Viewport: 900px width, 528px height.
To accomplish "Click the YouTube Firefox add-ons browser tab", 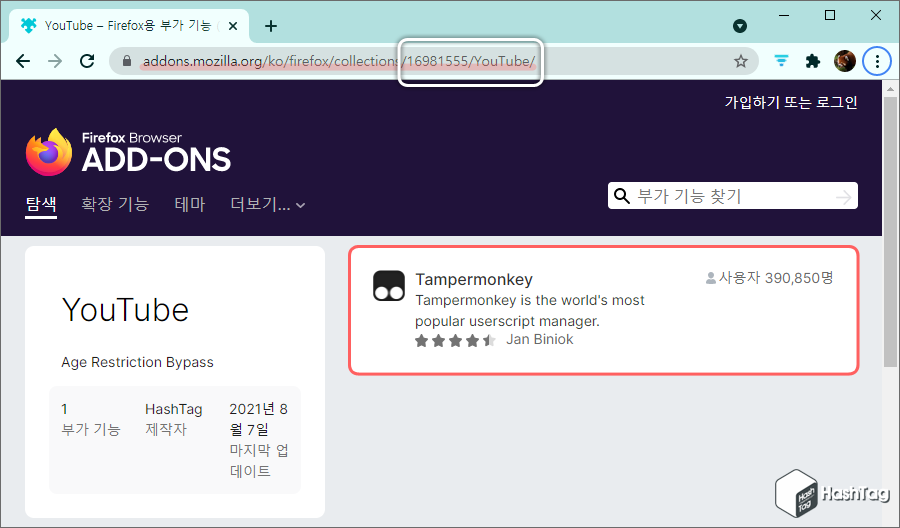I will [x=129, y=26].
